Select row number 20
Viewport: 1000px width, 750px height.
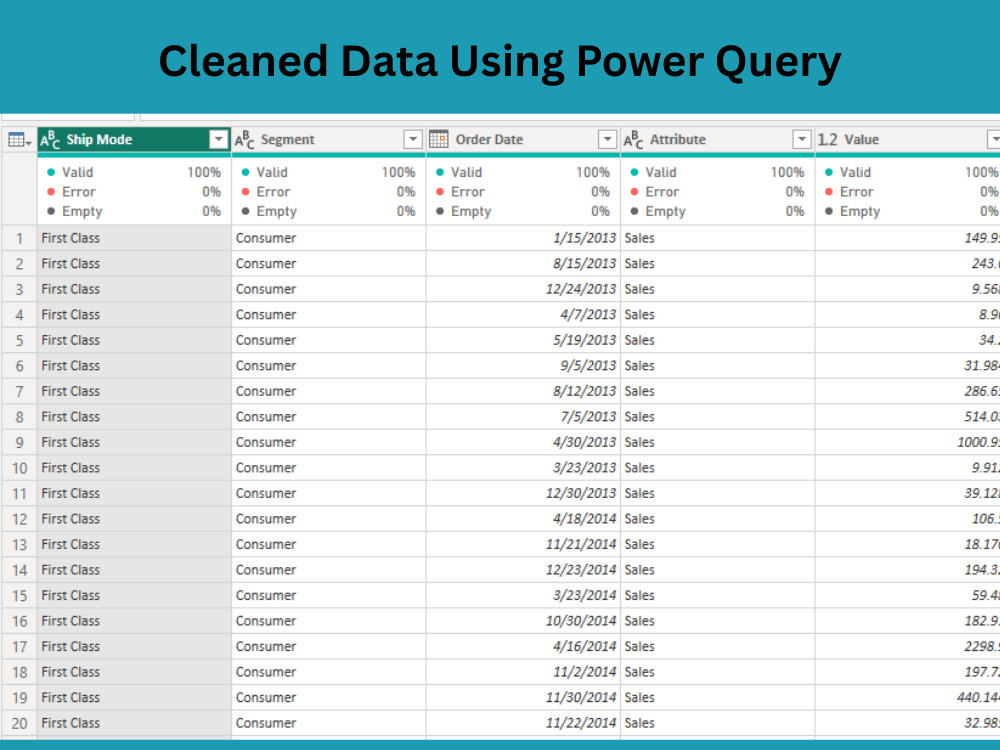coord(19,723)
